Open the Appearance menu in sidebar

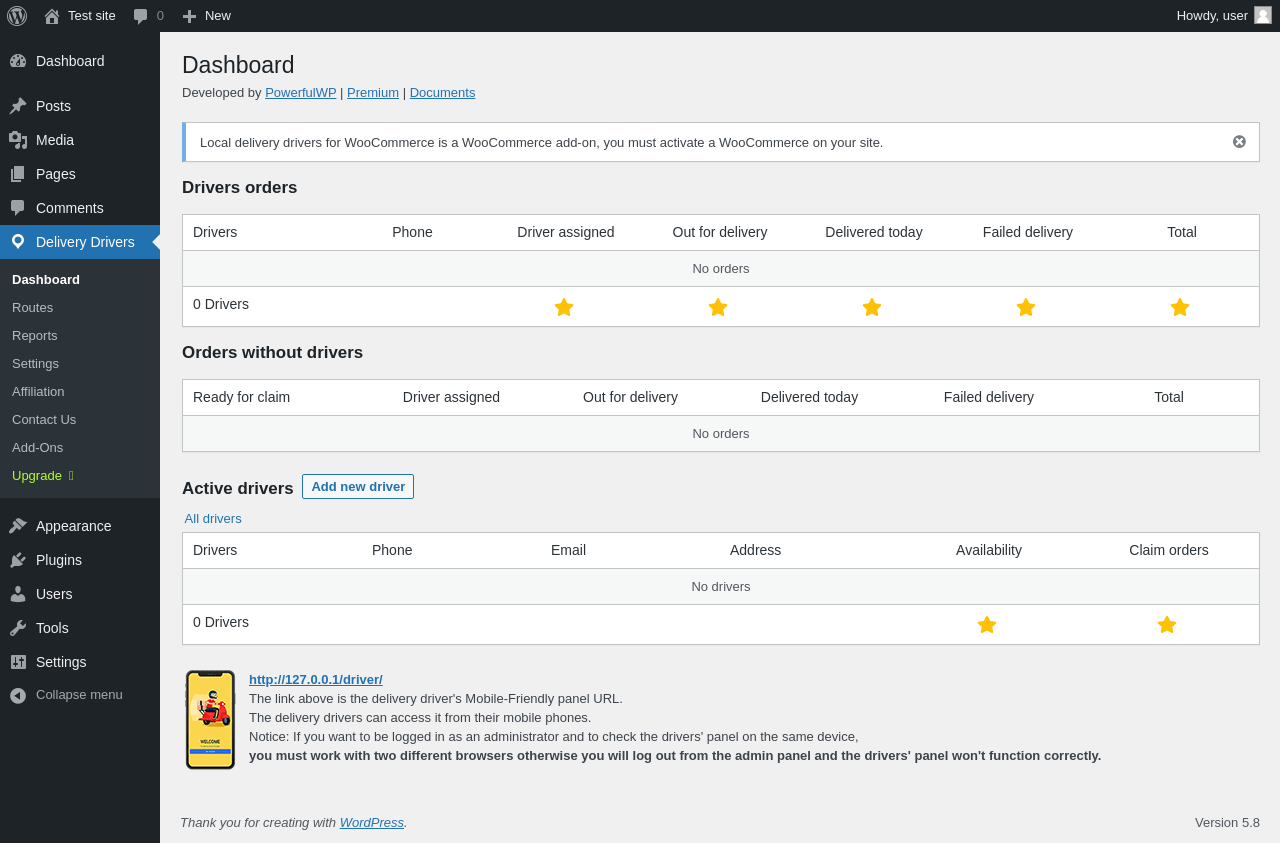pos(73,526)
